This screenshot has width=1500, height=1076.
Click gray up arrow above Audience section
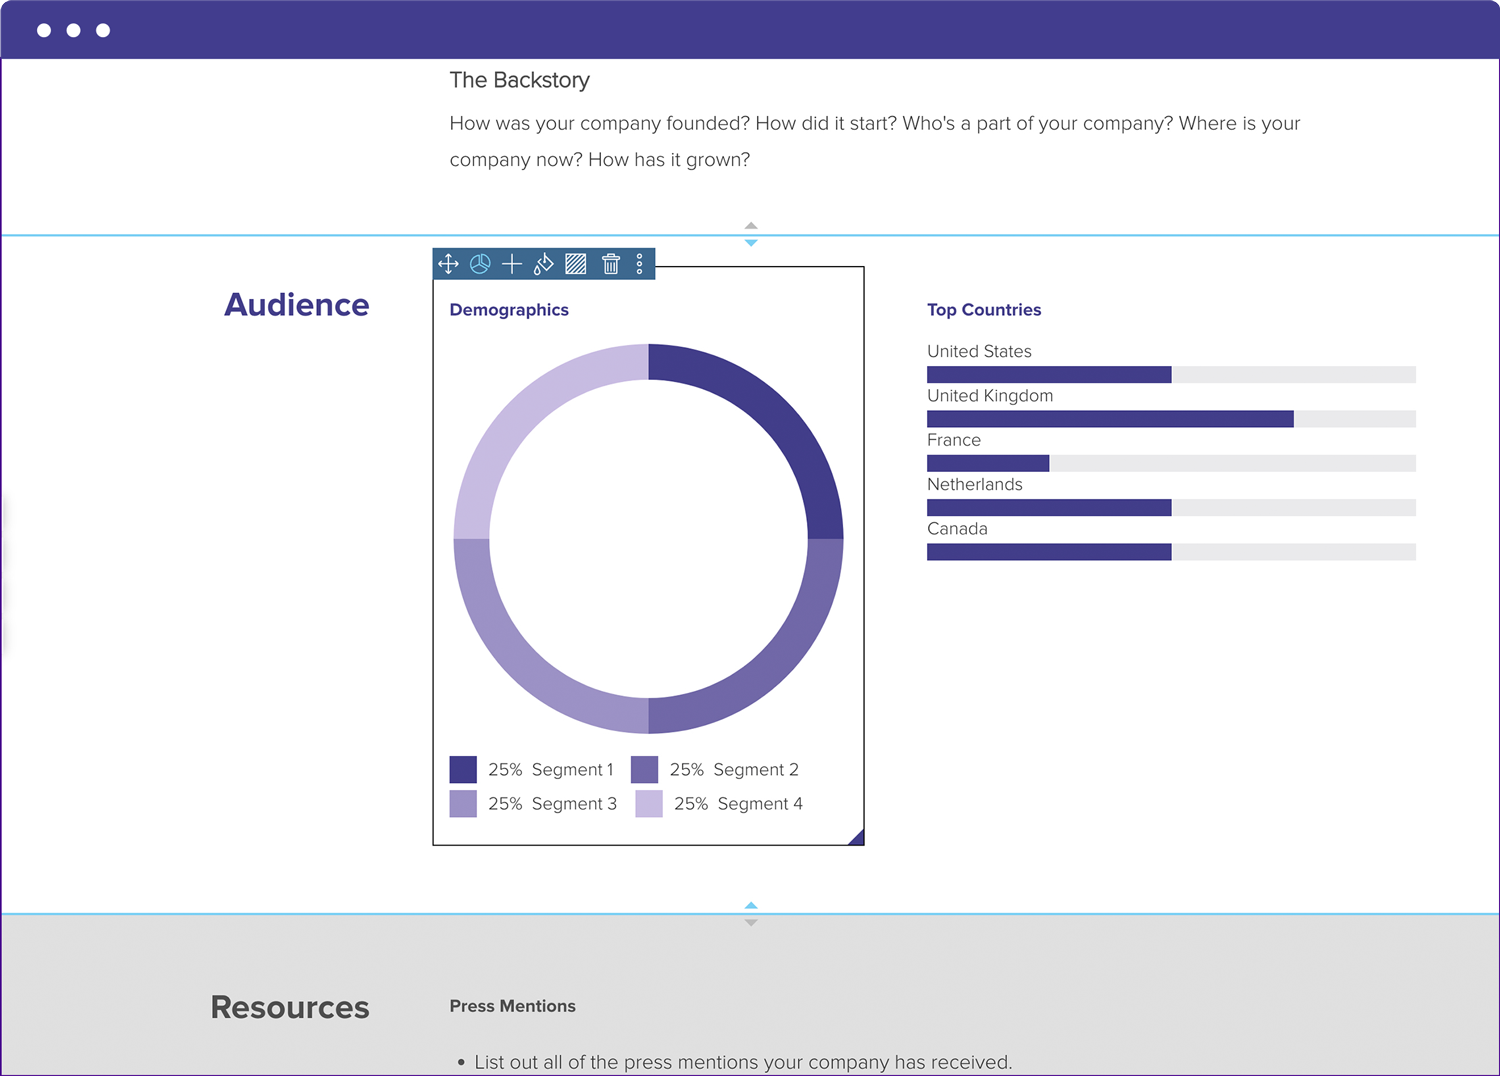pyautogui.click(x=751, y=226)
